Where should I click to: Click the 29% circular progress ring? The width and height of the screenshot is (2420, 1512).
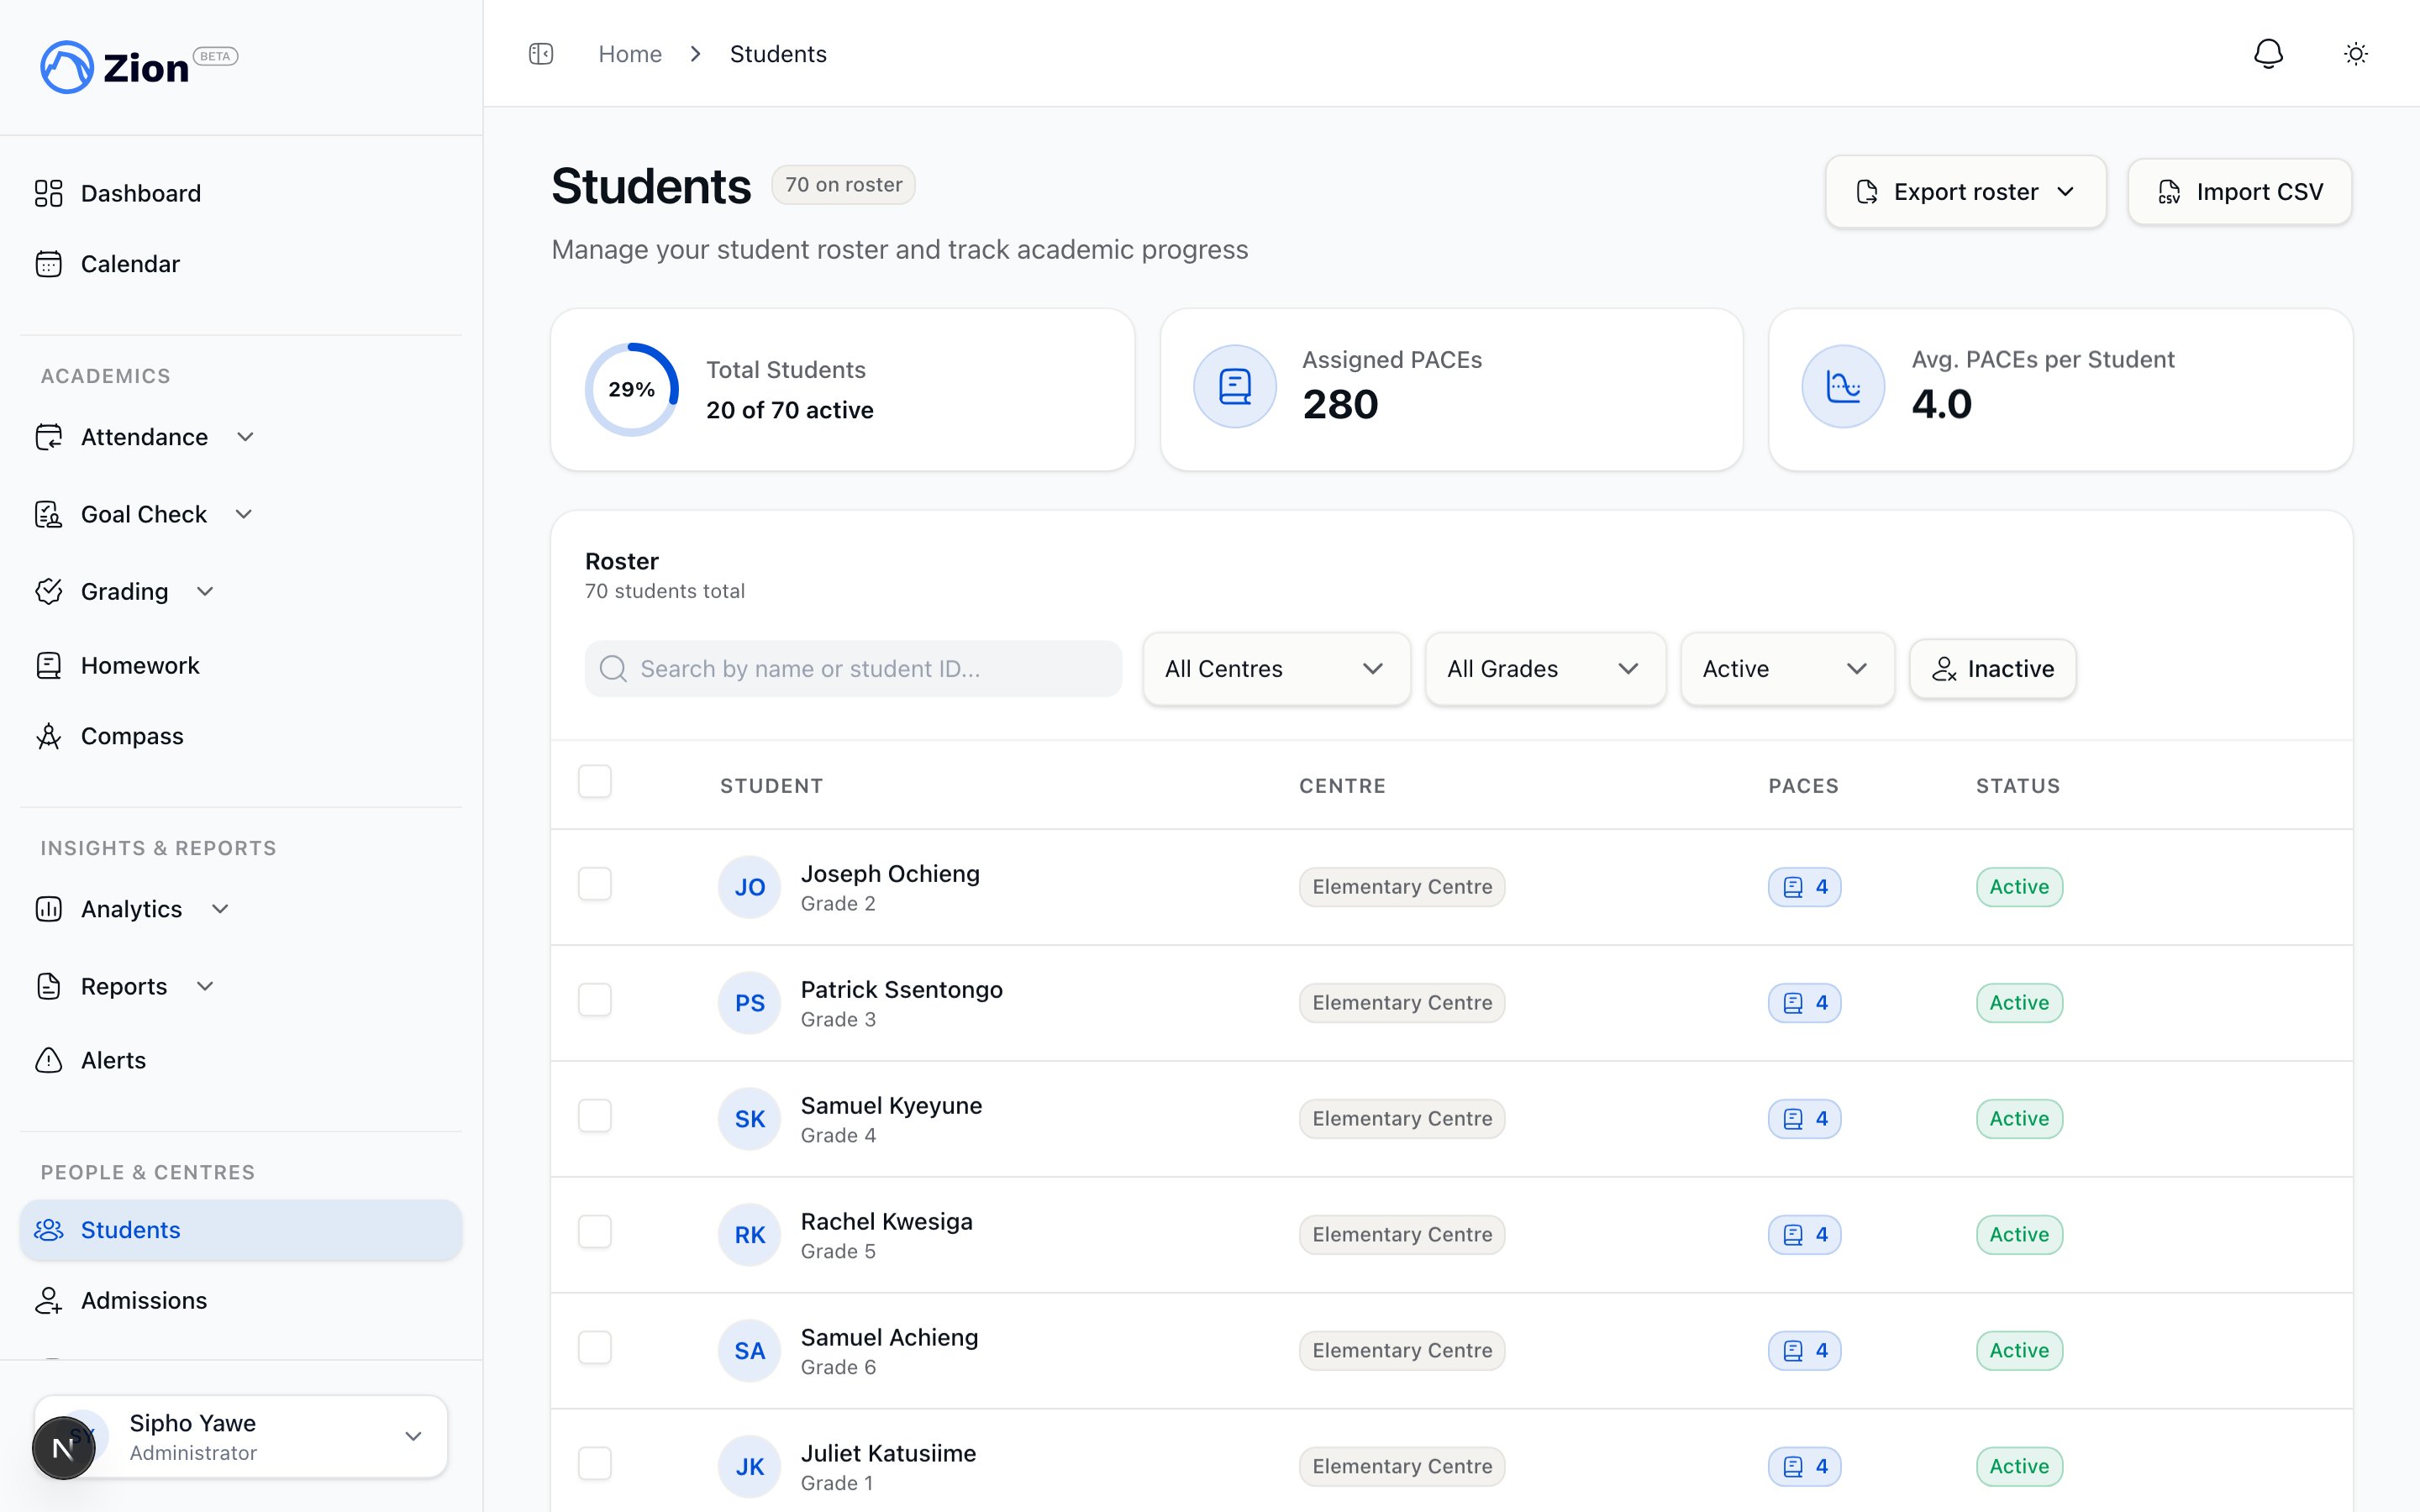point(632,390)
